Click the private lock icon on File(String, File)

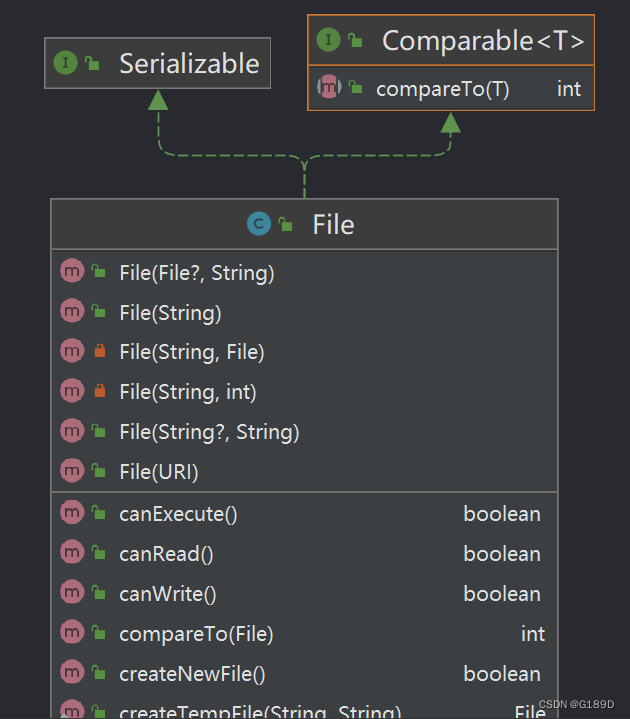click(x=99, y=351)
